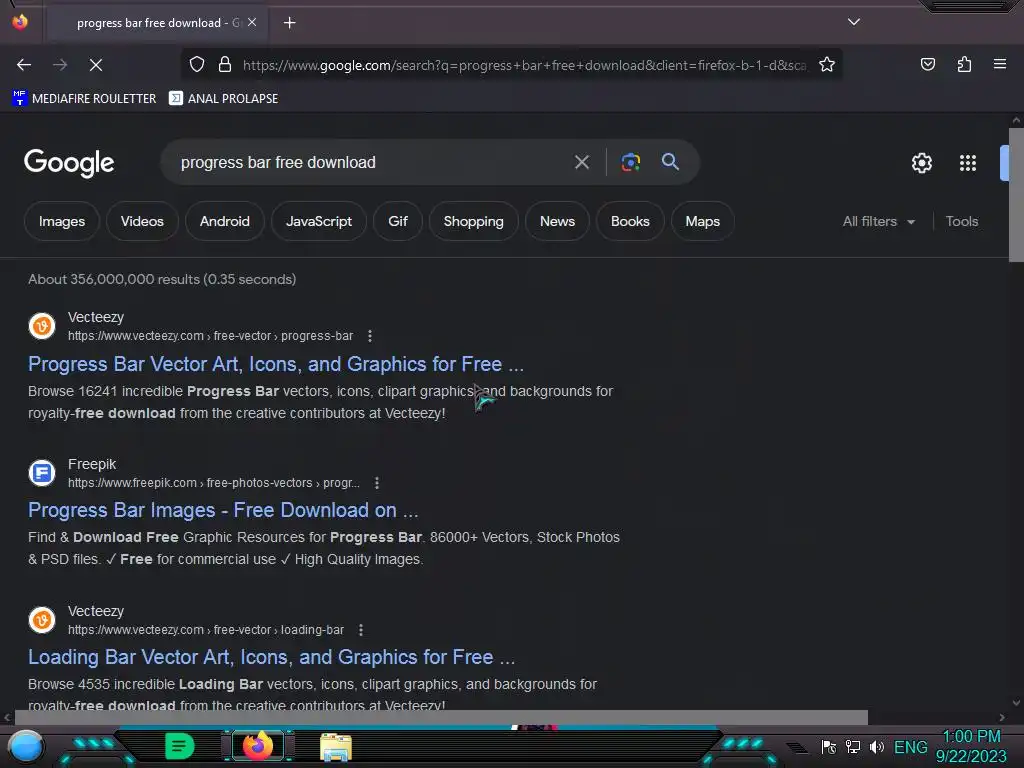Bookmark this page with the star icon
This screenshot has width=1024, height=768.
pos(827,65)
